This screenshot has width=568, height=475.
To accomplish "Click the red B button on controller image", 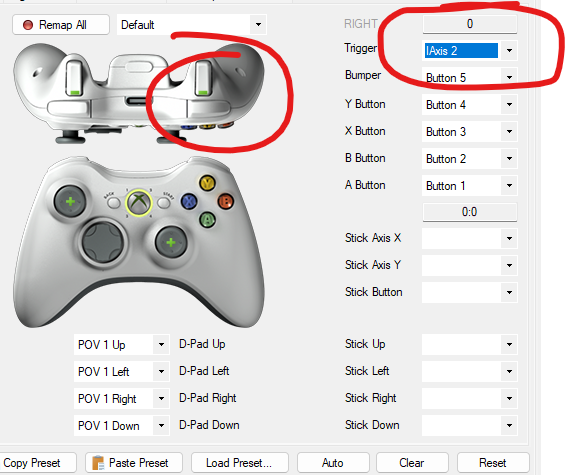I will [x=226, y=201].
